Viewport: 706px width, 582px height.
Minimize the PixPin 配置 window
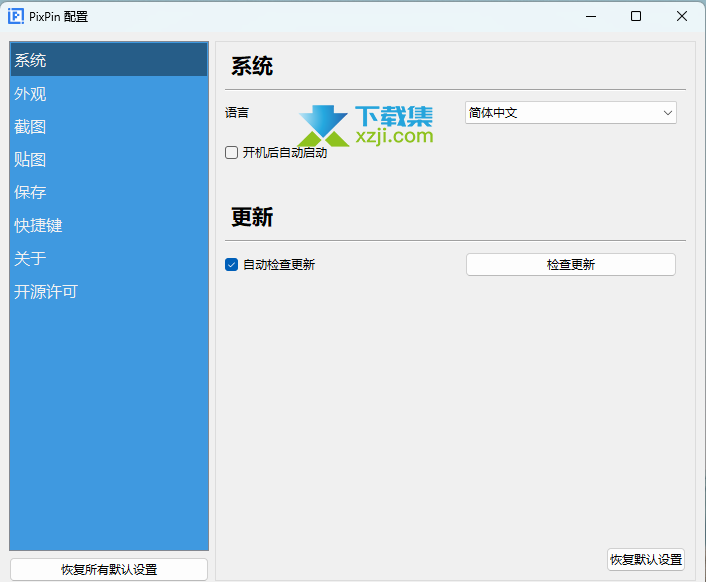click(x=591, y=17)
